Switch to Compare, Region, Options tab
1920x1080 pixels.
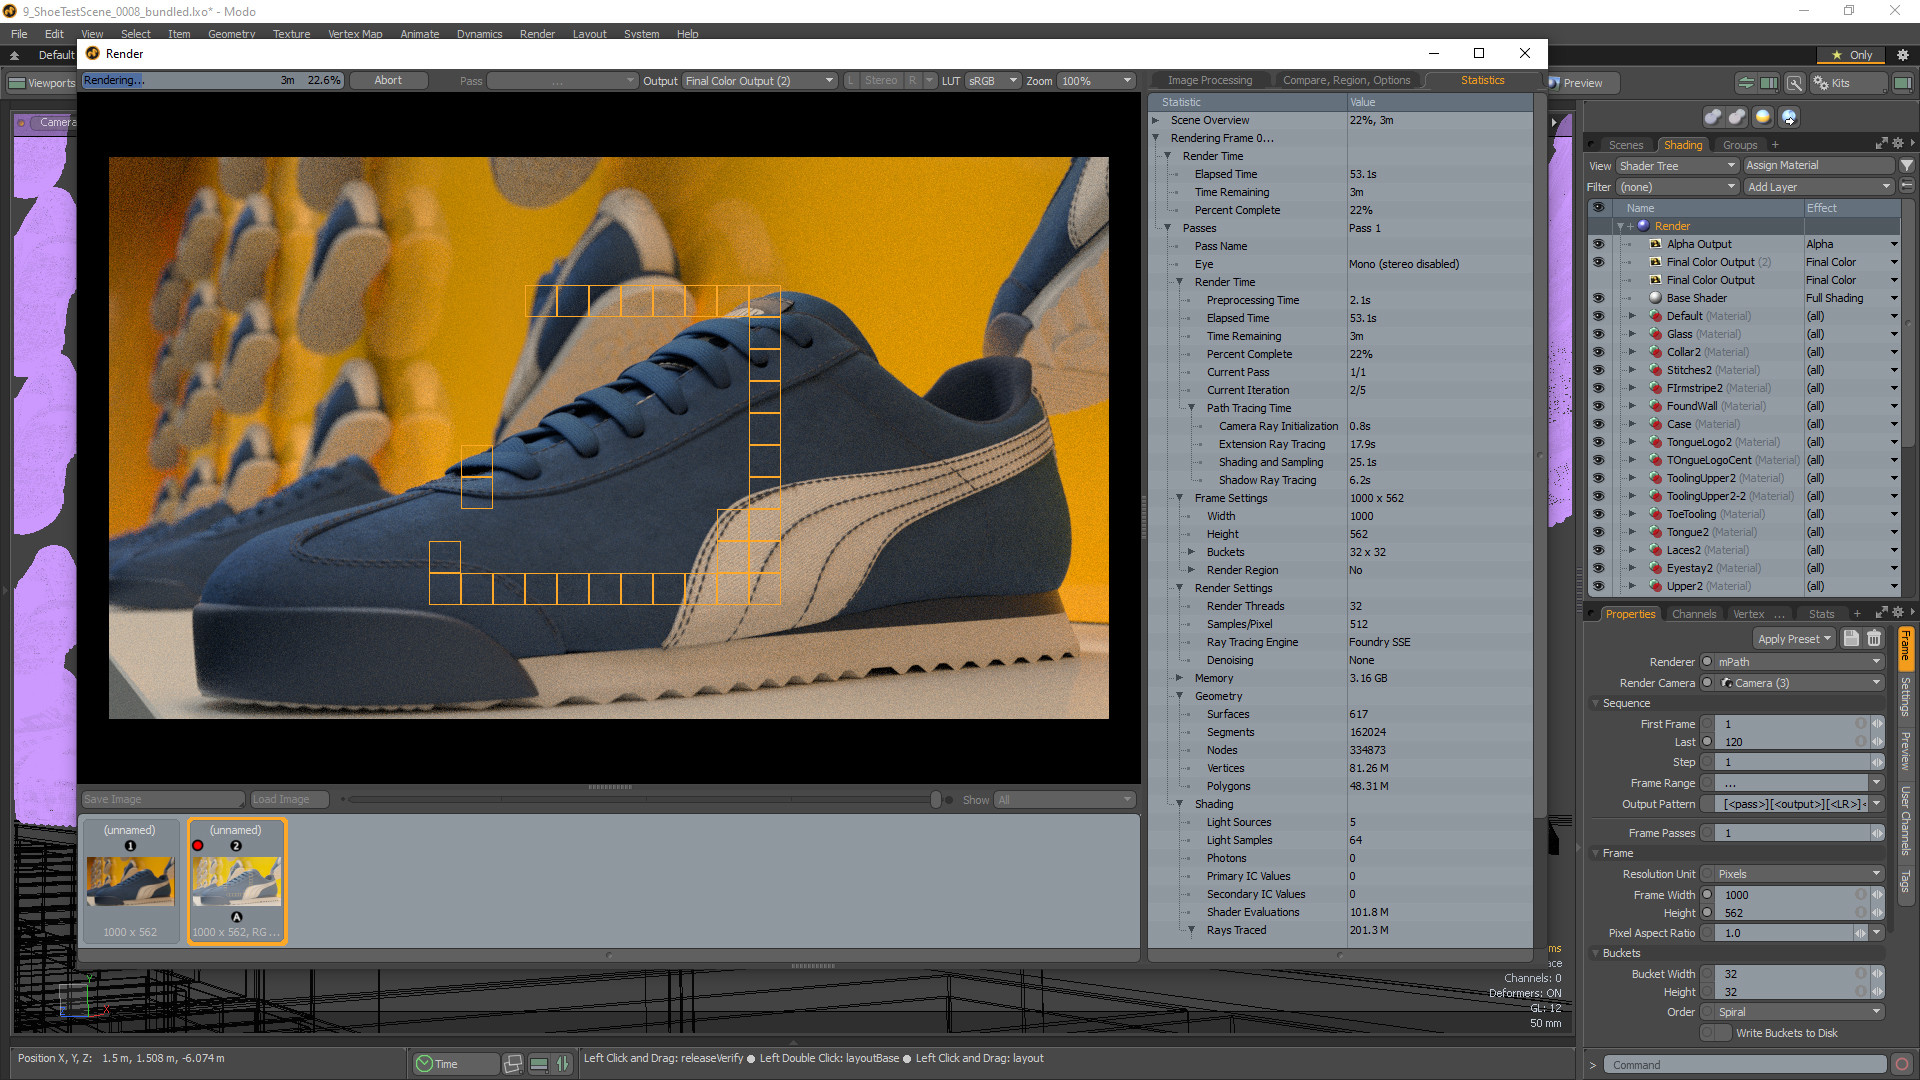pos(1346,80)
